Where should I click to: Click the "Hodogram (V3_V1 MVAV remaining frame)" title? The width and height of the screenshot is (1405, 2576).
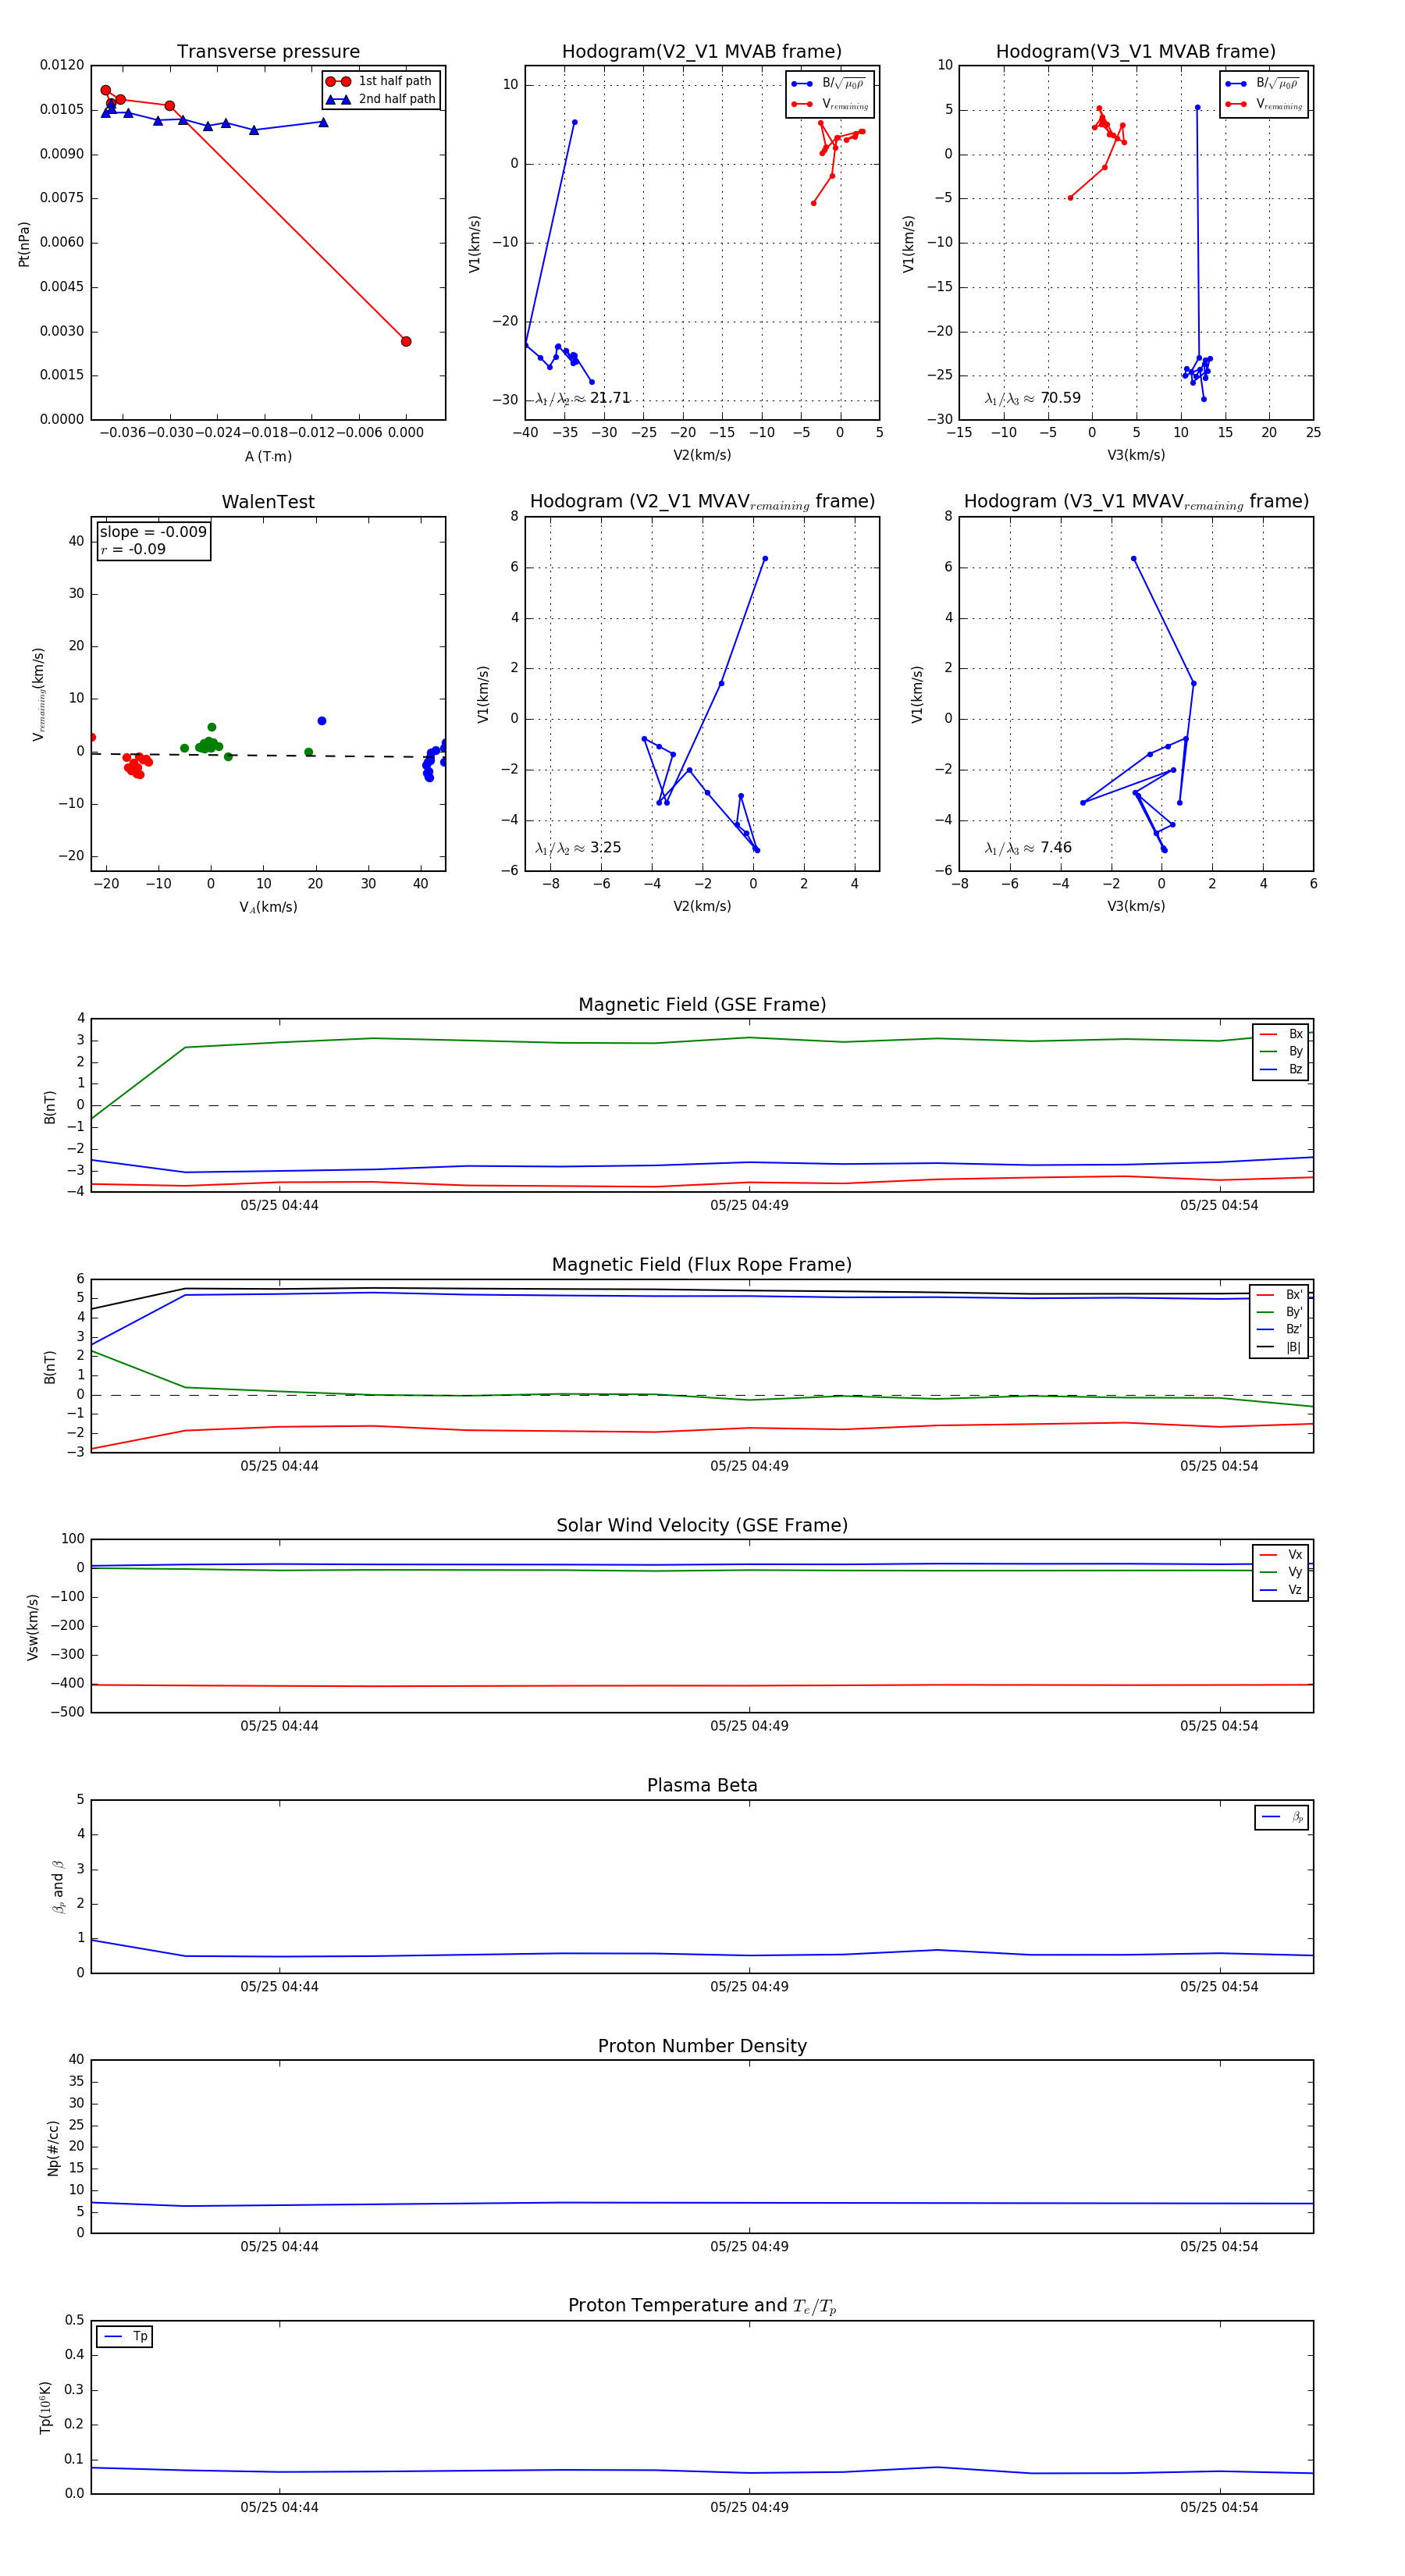[1136, 502]
